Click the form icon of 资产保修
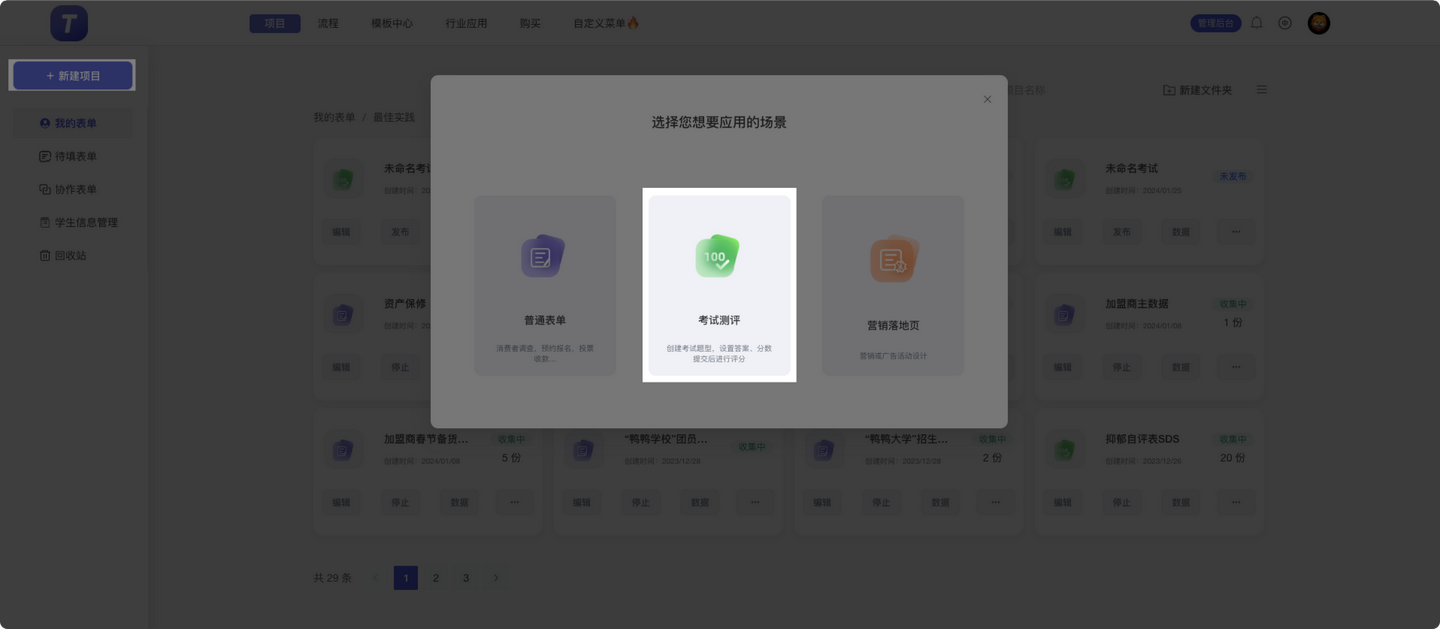 coord(343,315)
